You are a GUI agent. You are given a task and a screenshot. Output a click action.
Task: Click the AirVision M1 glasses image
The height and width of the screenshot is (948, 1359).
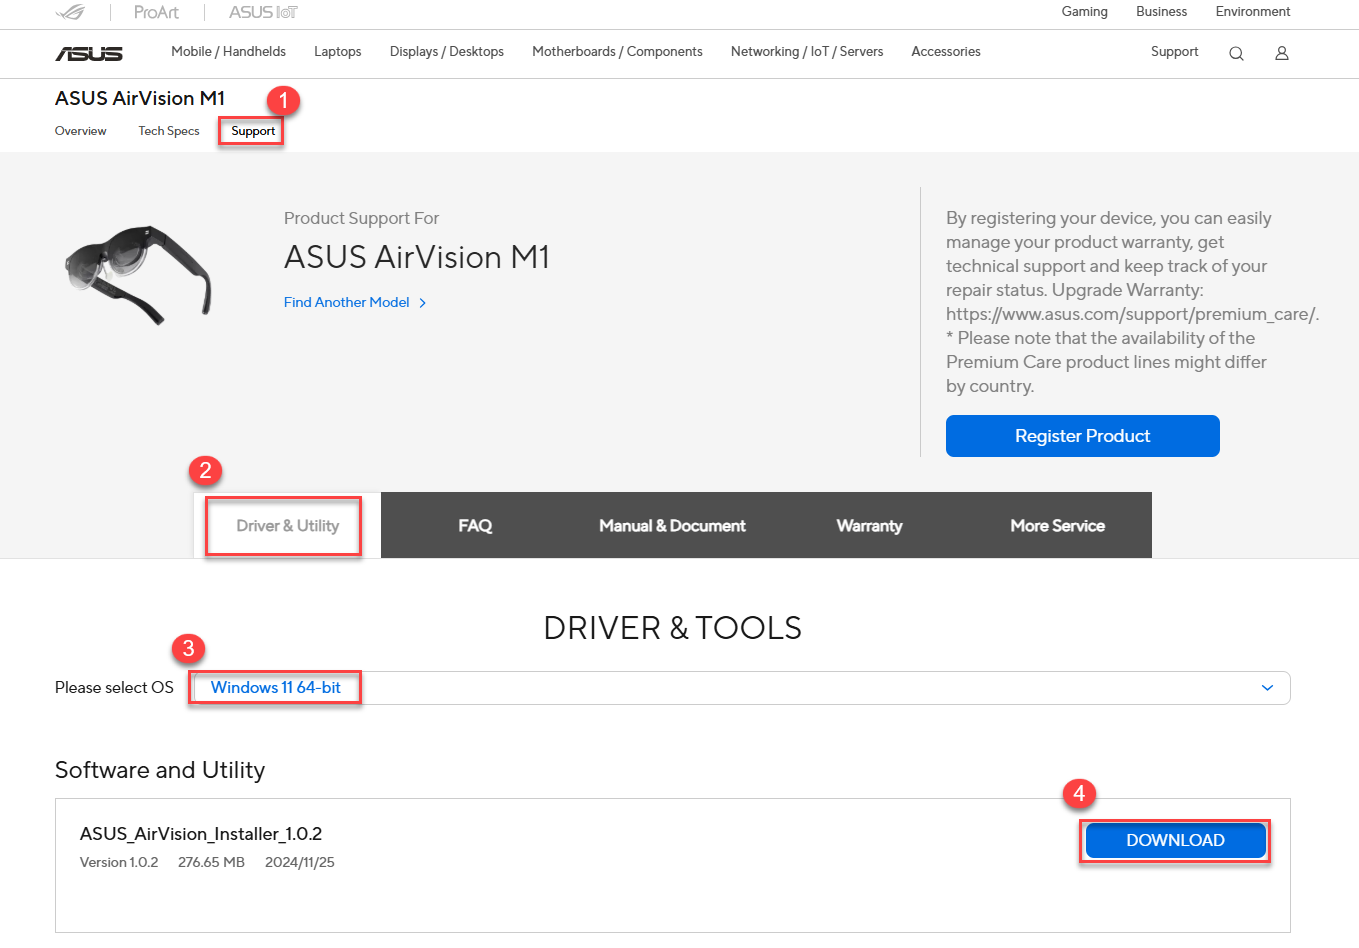pyautogui.click(x=138, y=275)
